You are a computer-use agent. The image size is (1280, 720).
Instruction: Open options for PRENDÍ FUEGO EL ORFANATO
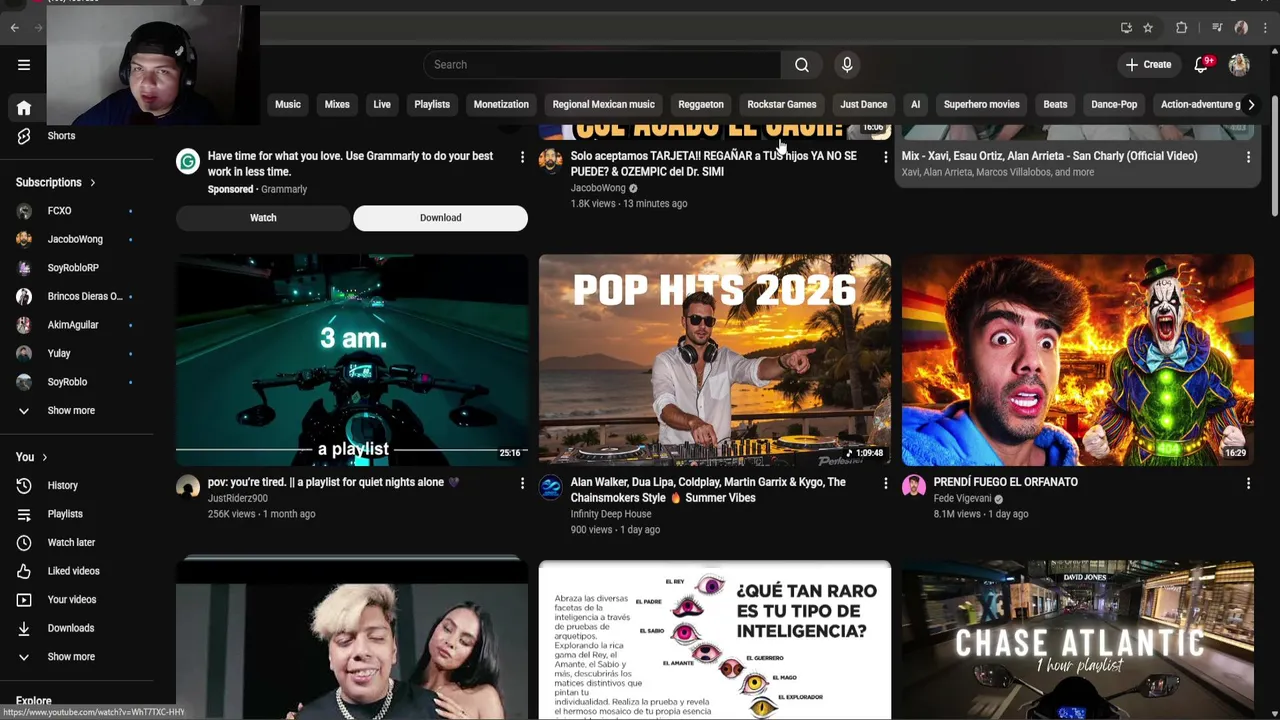[1248, 483]
